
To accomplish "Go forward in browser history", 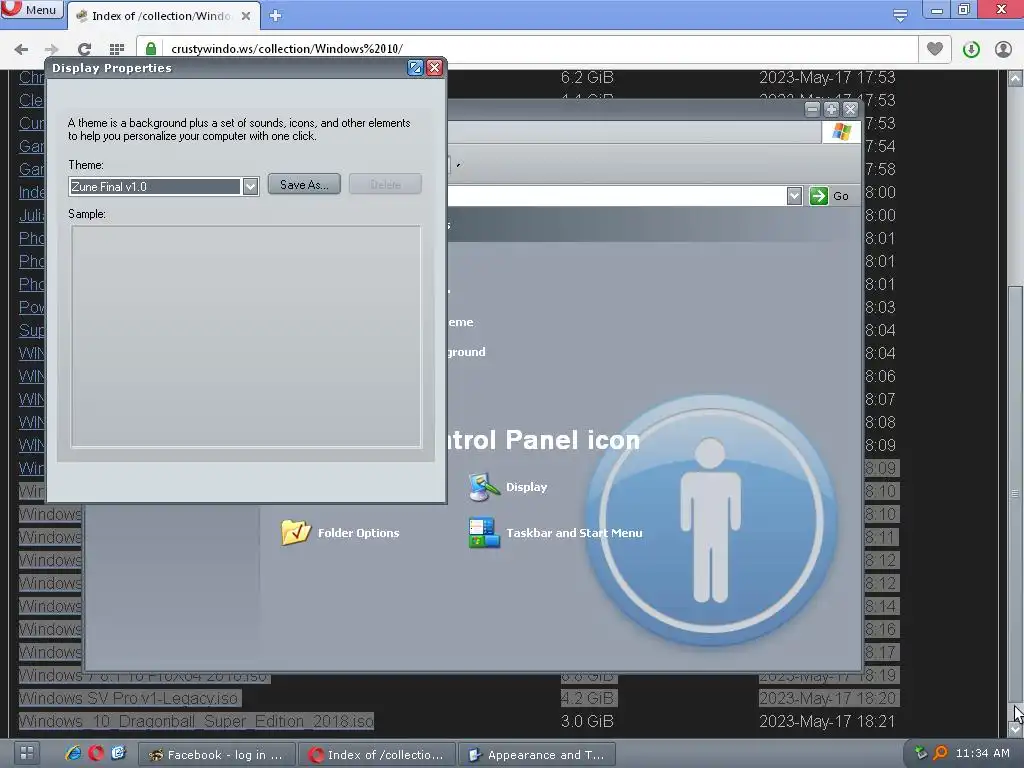I will (52, 49).
